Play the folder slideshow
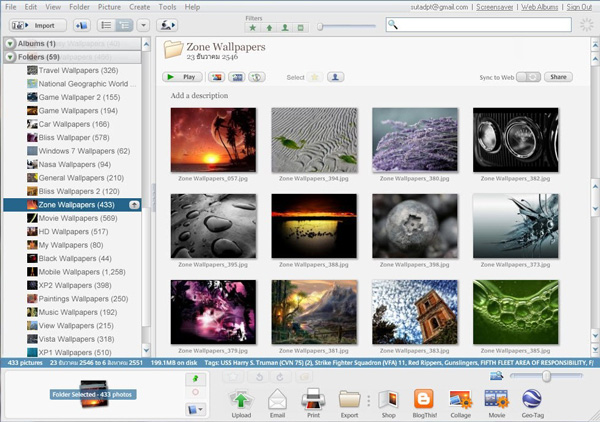This screenshot has height=422, width=600. pyautogui.click(x=183, y=77)
